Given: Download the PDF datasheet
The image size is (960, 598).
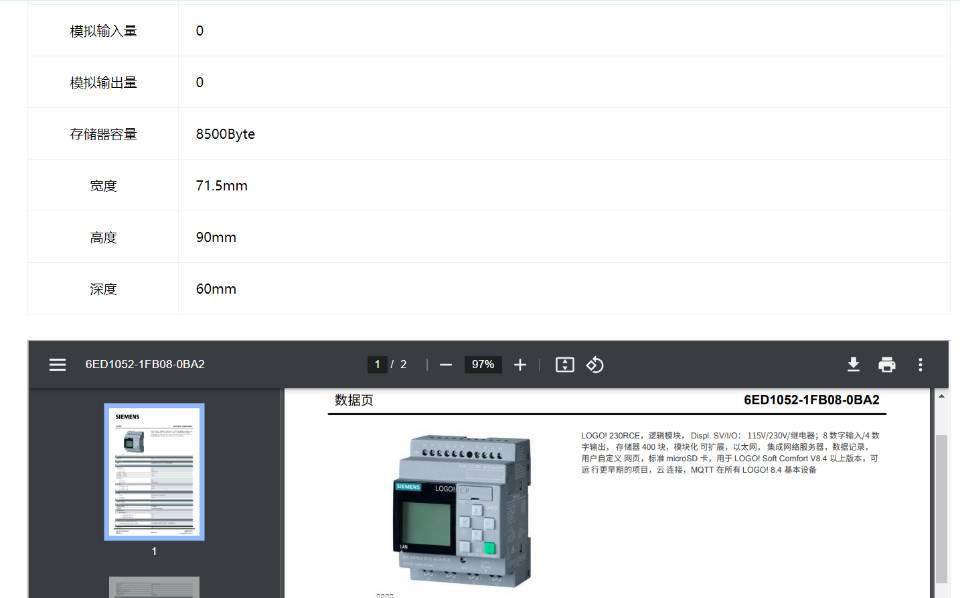Looking at the screenshot, I should click(x=853, y=365).
